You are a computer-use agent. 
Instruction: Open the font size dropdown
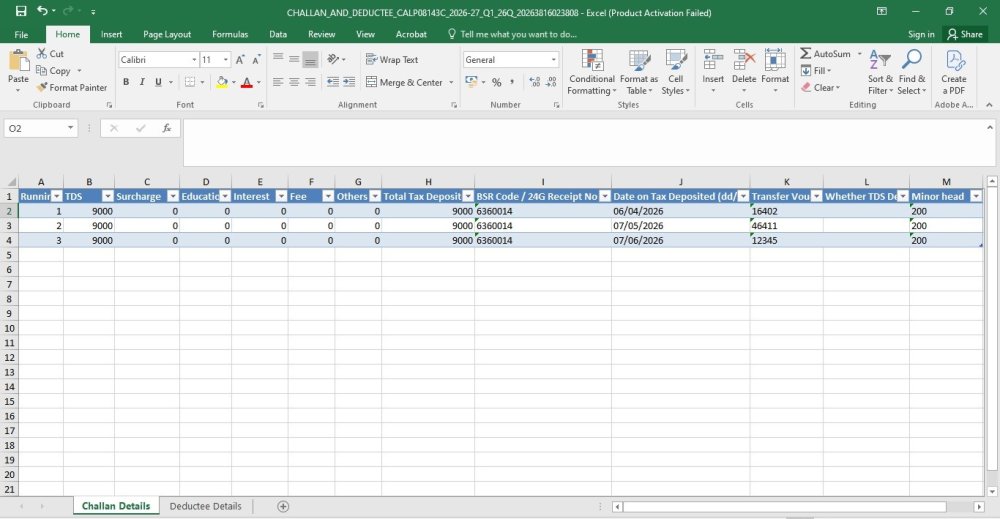[226, 60]
